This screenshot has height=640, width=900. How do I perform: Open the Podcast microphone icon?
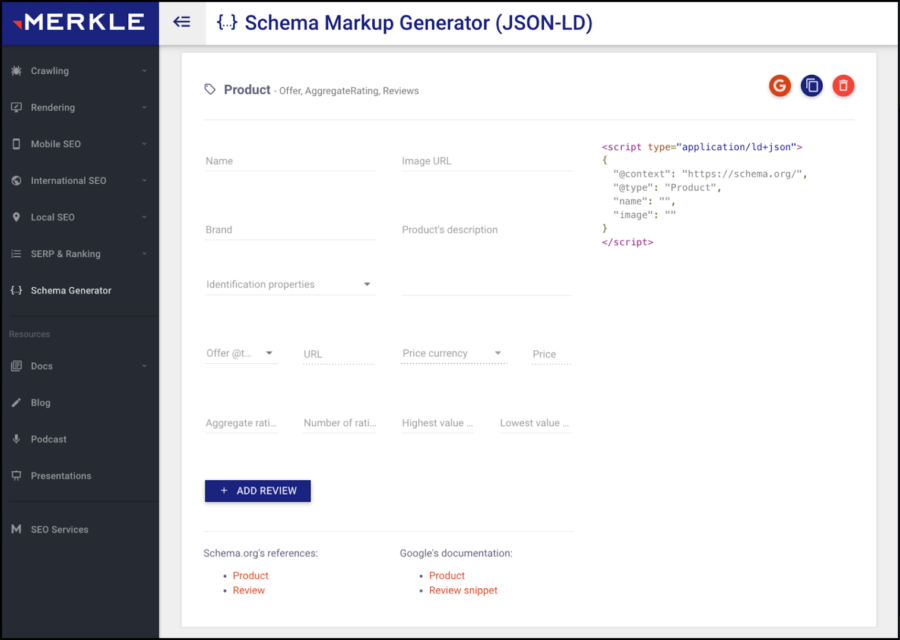(18, 439)
